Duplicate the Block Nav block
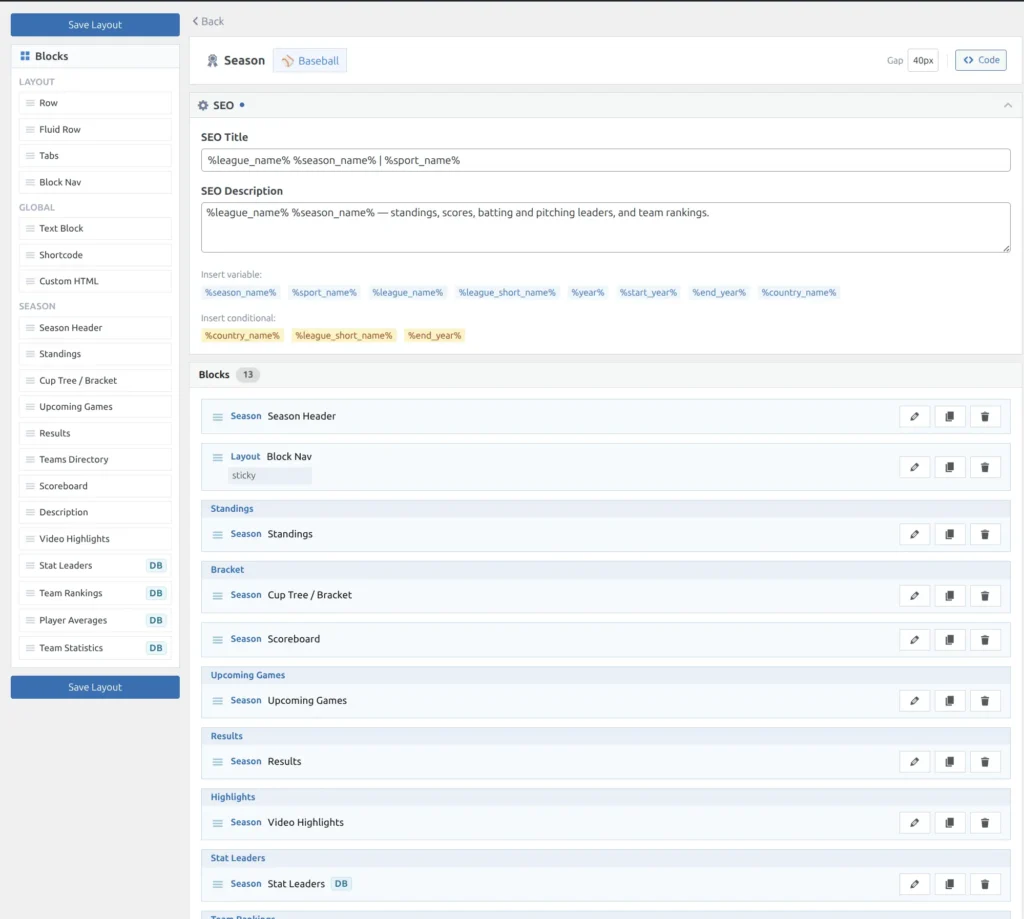The width and height of the screenshot is (1024, 919). 950,467
